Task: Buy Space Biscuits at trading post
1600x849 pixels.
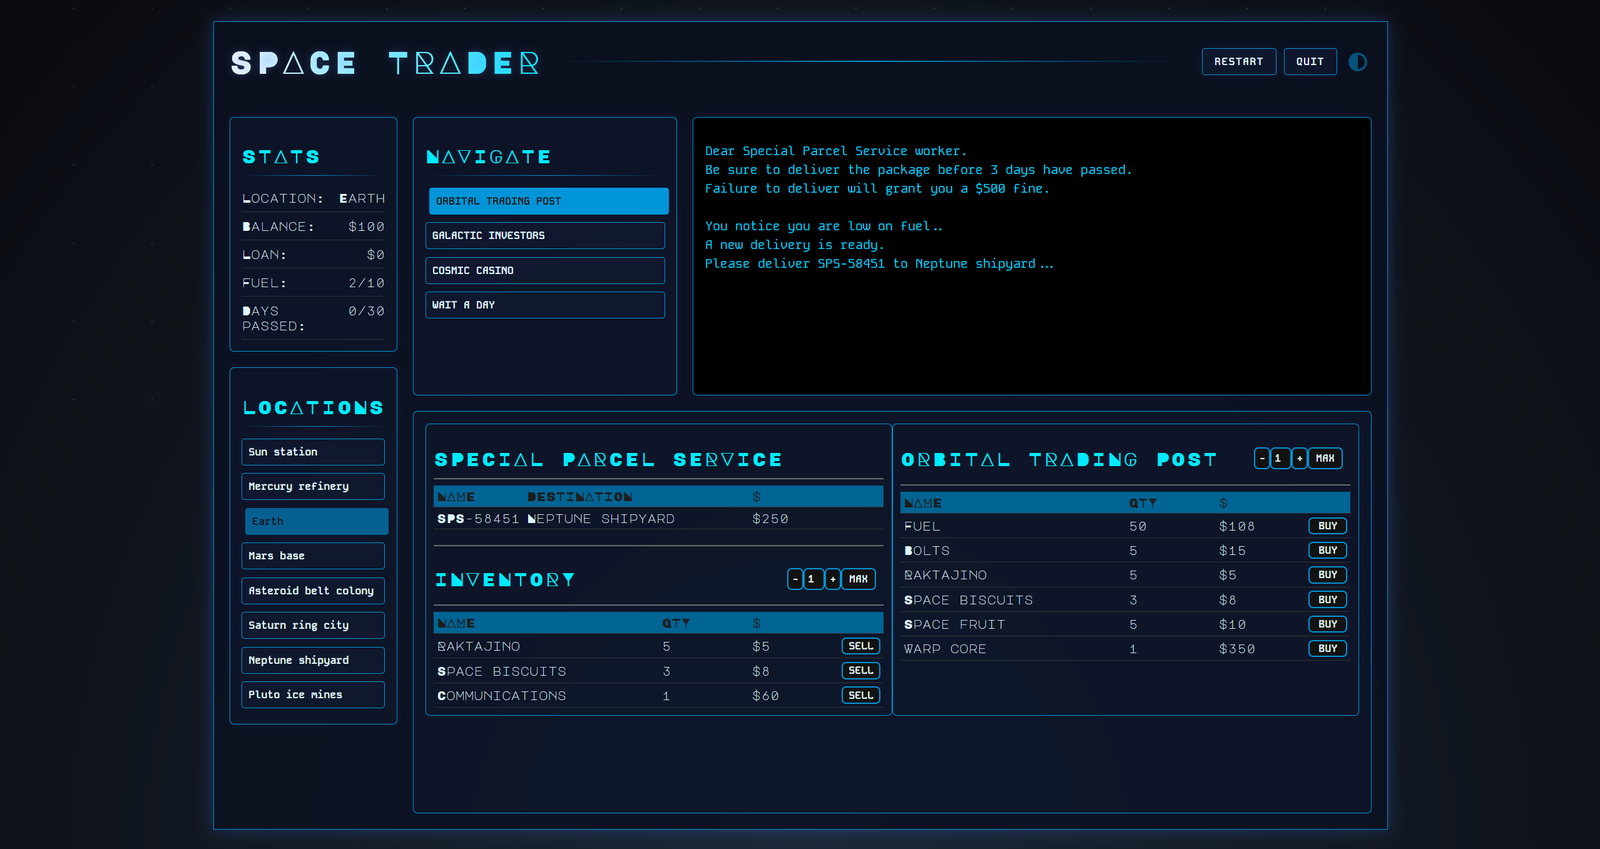Action: (1328, 600)
